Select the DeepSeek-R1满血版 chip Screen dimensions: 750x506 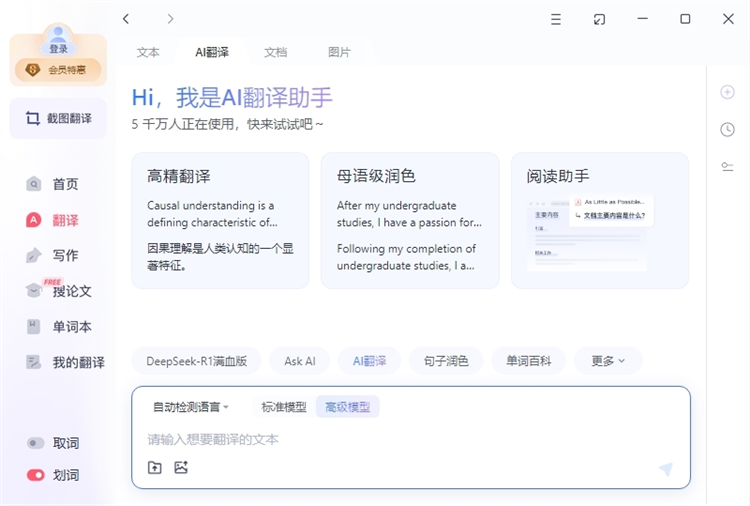tap(197, 361)
